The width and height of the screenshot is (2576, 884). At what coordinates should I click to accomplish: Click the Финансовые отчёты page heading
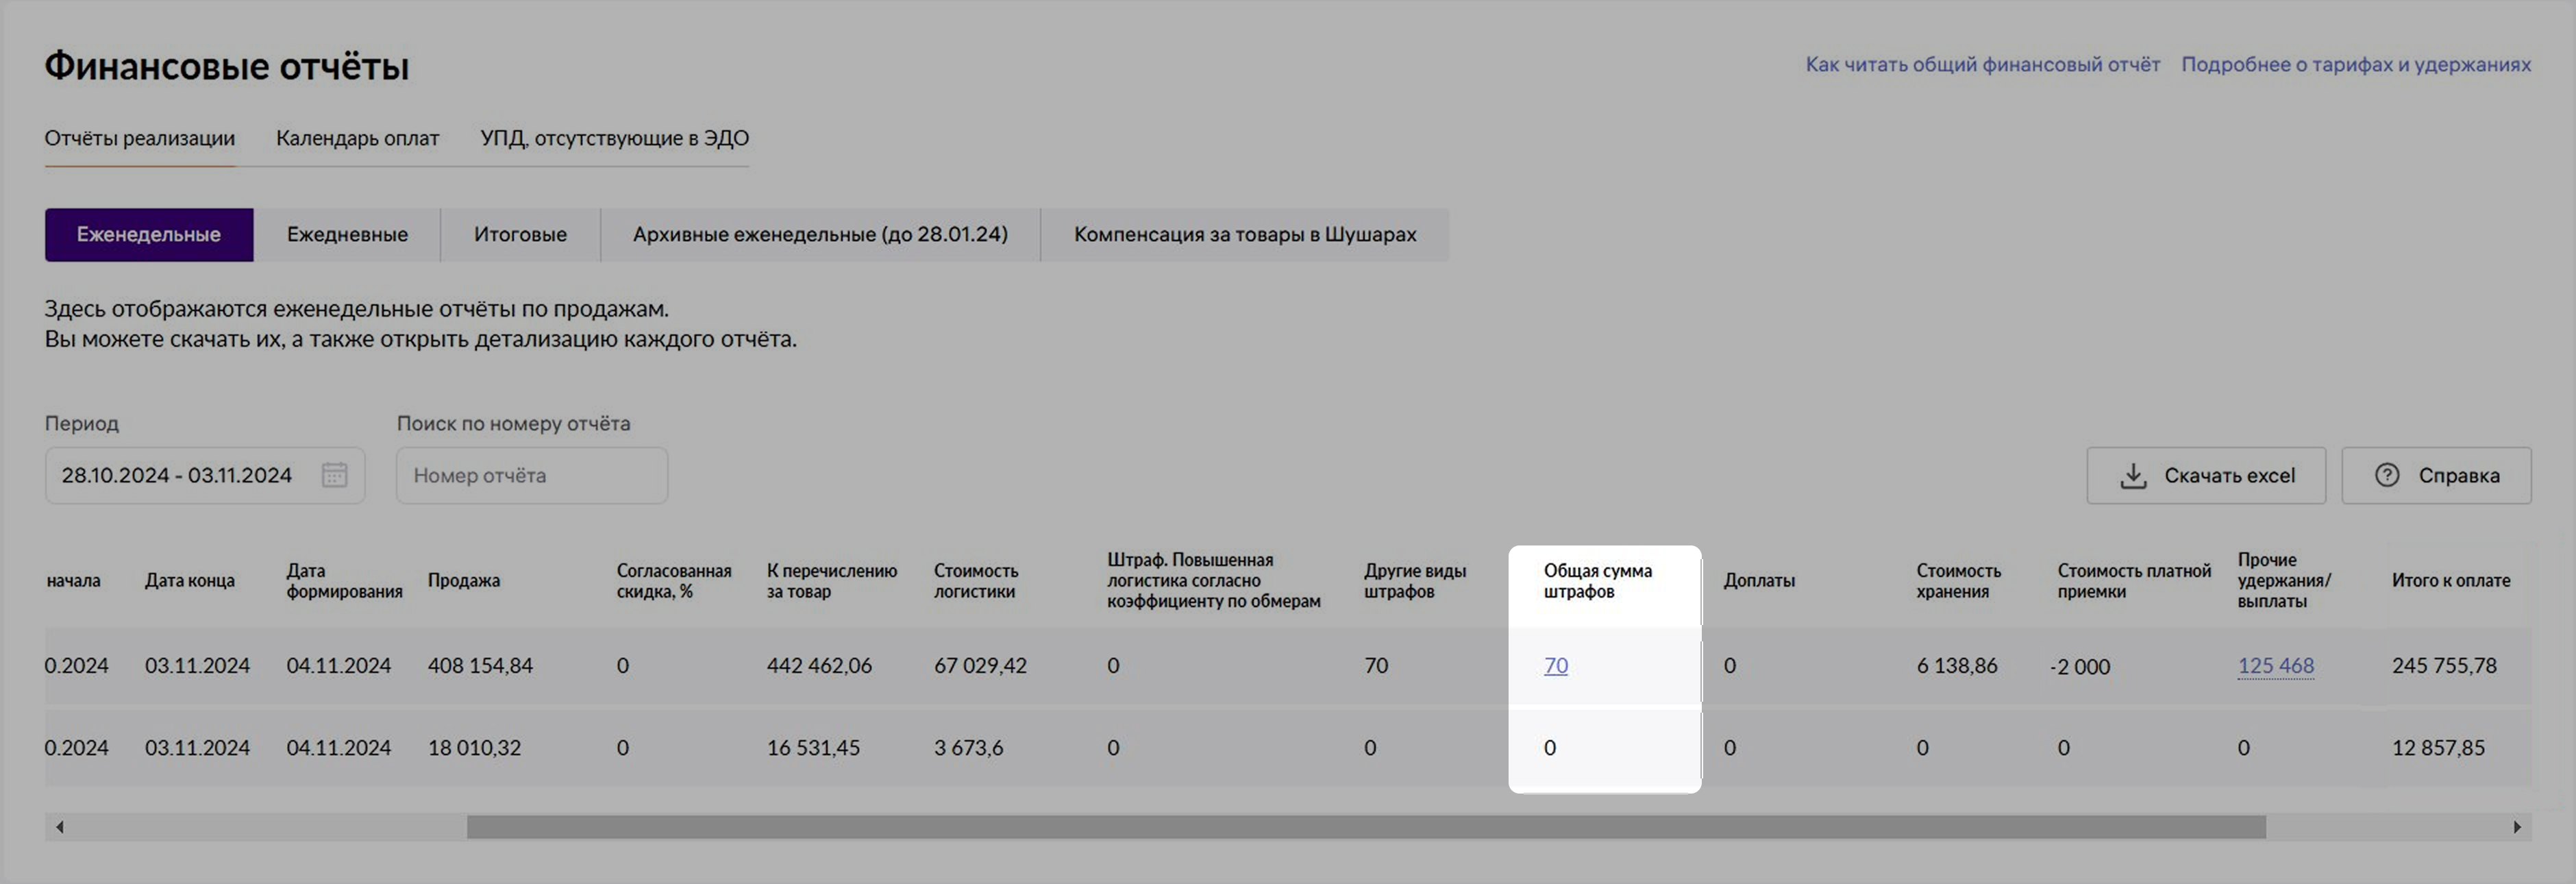(x=227, y=66)
